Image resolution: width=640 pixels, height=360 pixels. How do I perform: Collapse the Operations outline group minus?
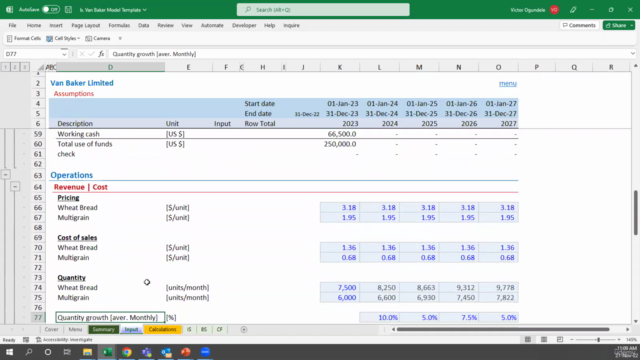click(x=5, y=175)
